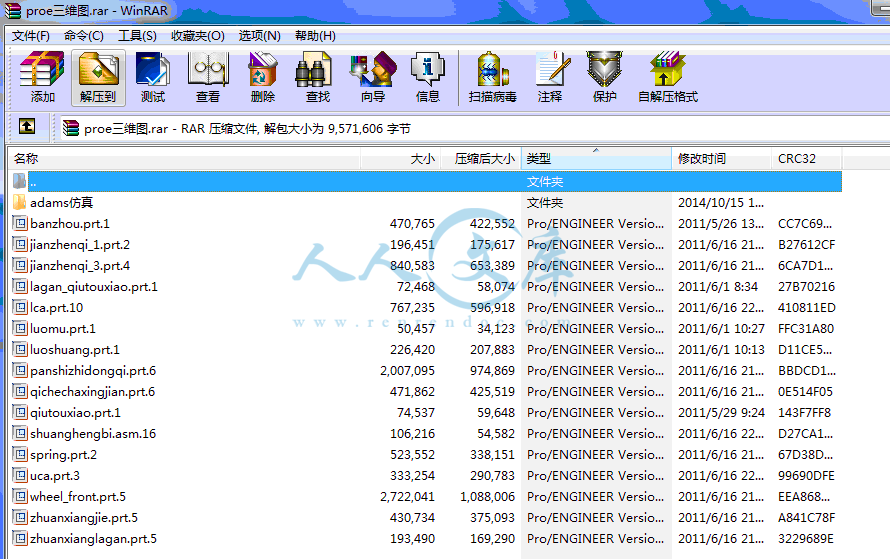Open the 工具(S) menu
The image size is (890, 559).
pyautogui.click(x=137, y=36)
